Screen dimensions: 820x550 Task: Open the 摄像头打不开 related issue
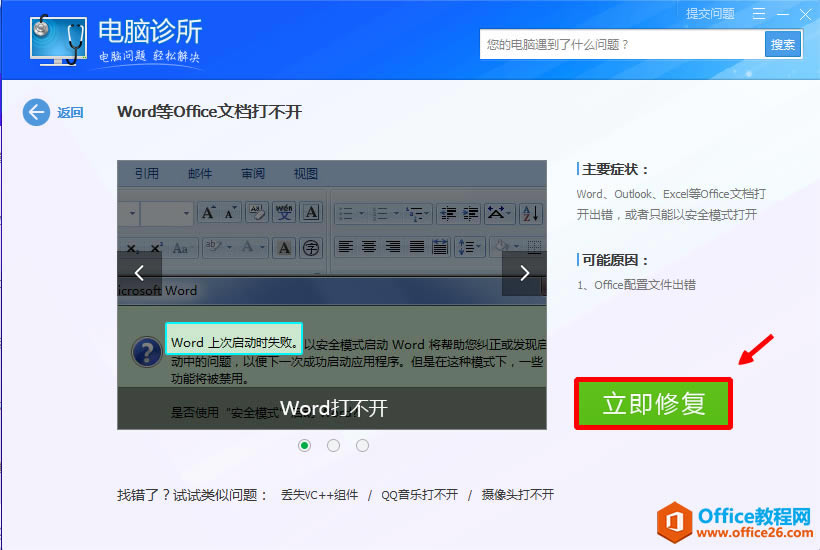[x=517, y=495]
